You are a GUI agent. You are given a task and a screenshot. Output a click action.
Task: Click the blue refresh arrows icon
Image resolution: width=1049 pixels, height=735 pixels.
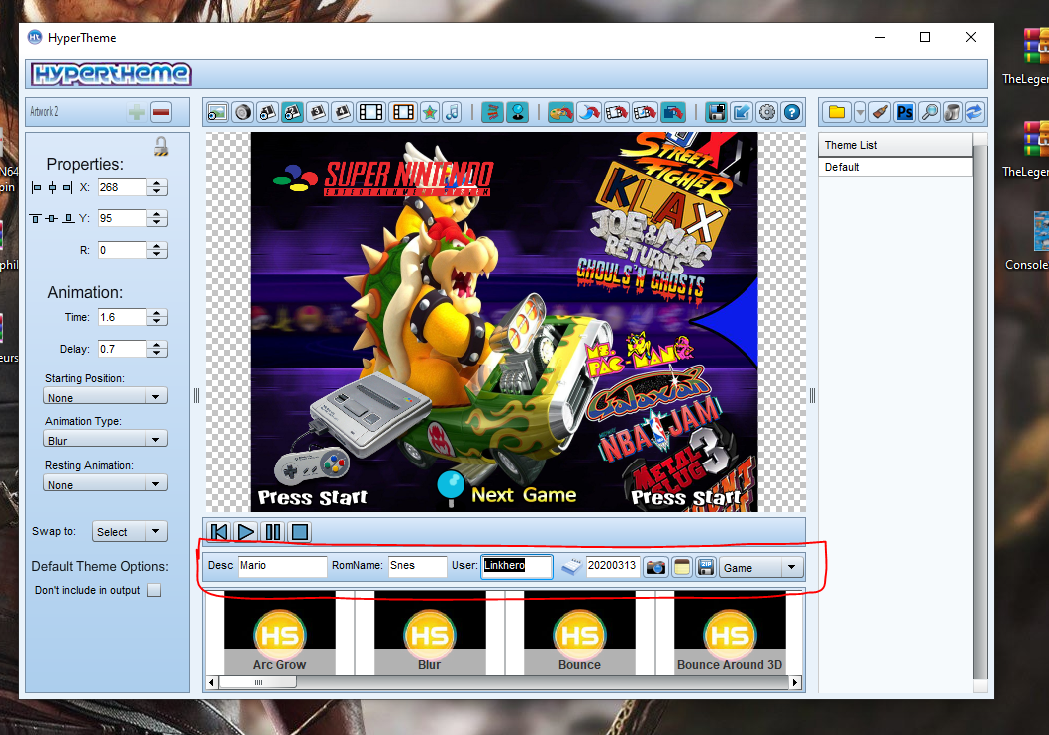pos(974,112)
